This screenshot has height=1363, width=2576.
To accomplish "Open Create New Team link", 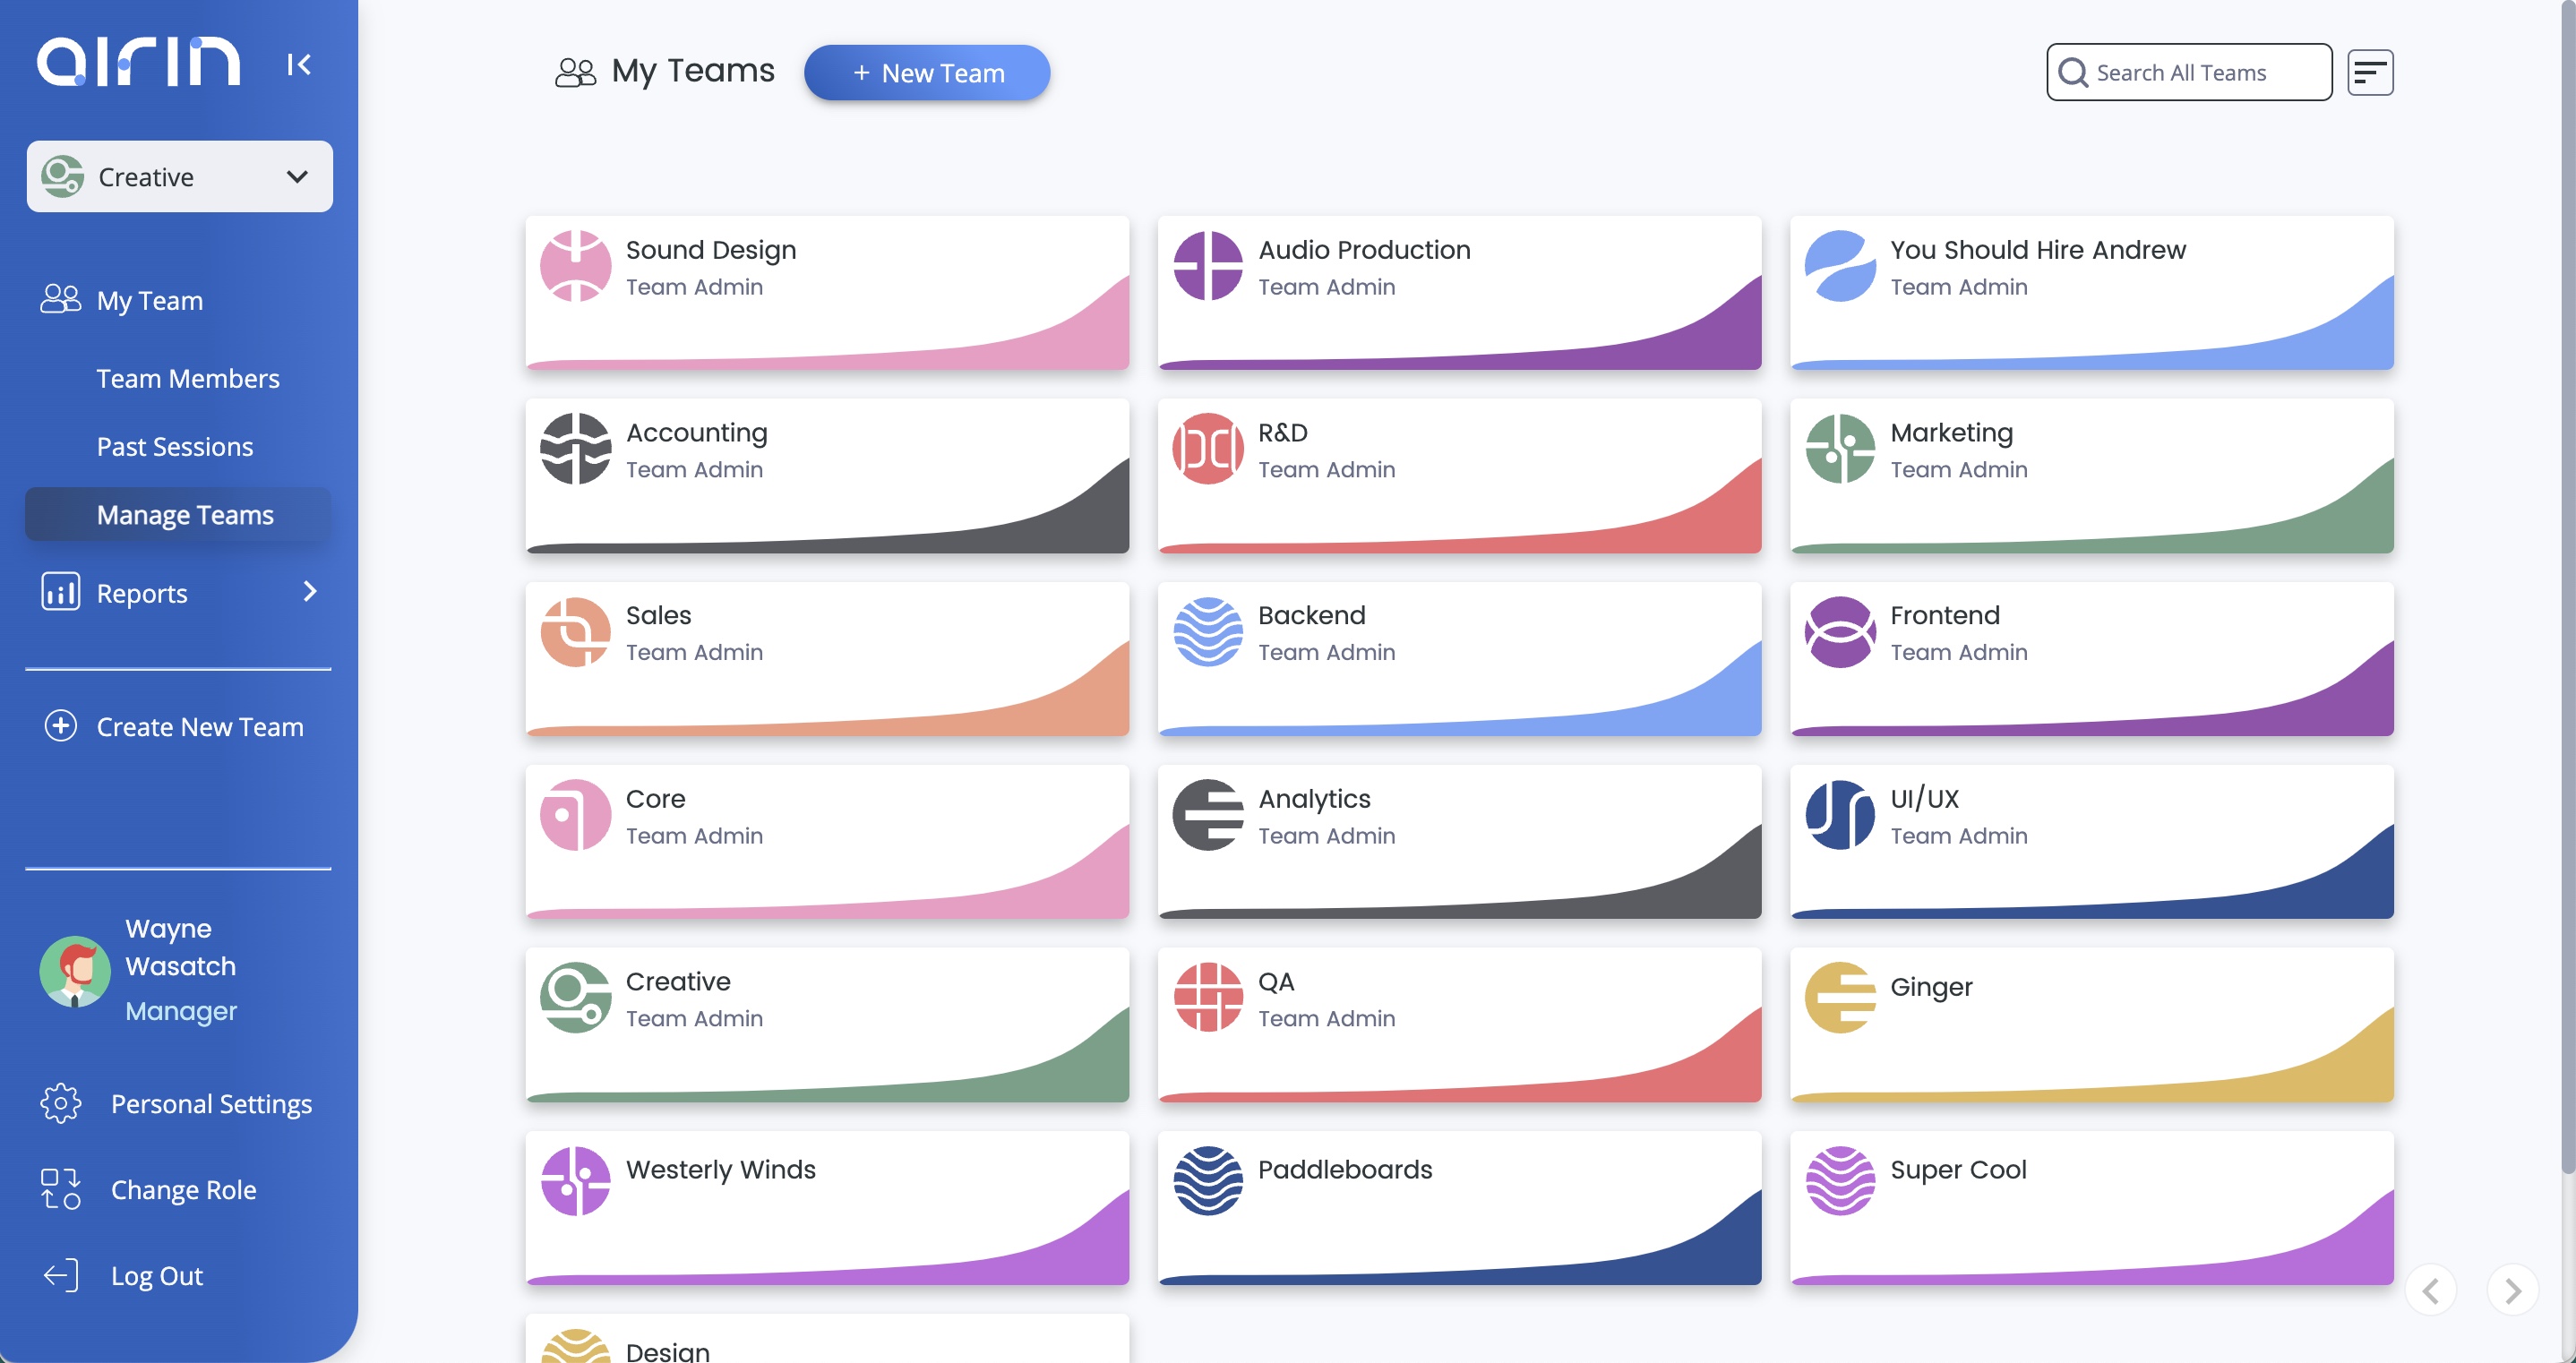I will pyautogui.click(x=200, y=726).
